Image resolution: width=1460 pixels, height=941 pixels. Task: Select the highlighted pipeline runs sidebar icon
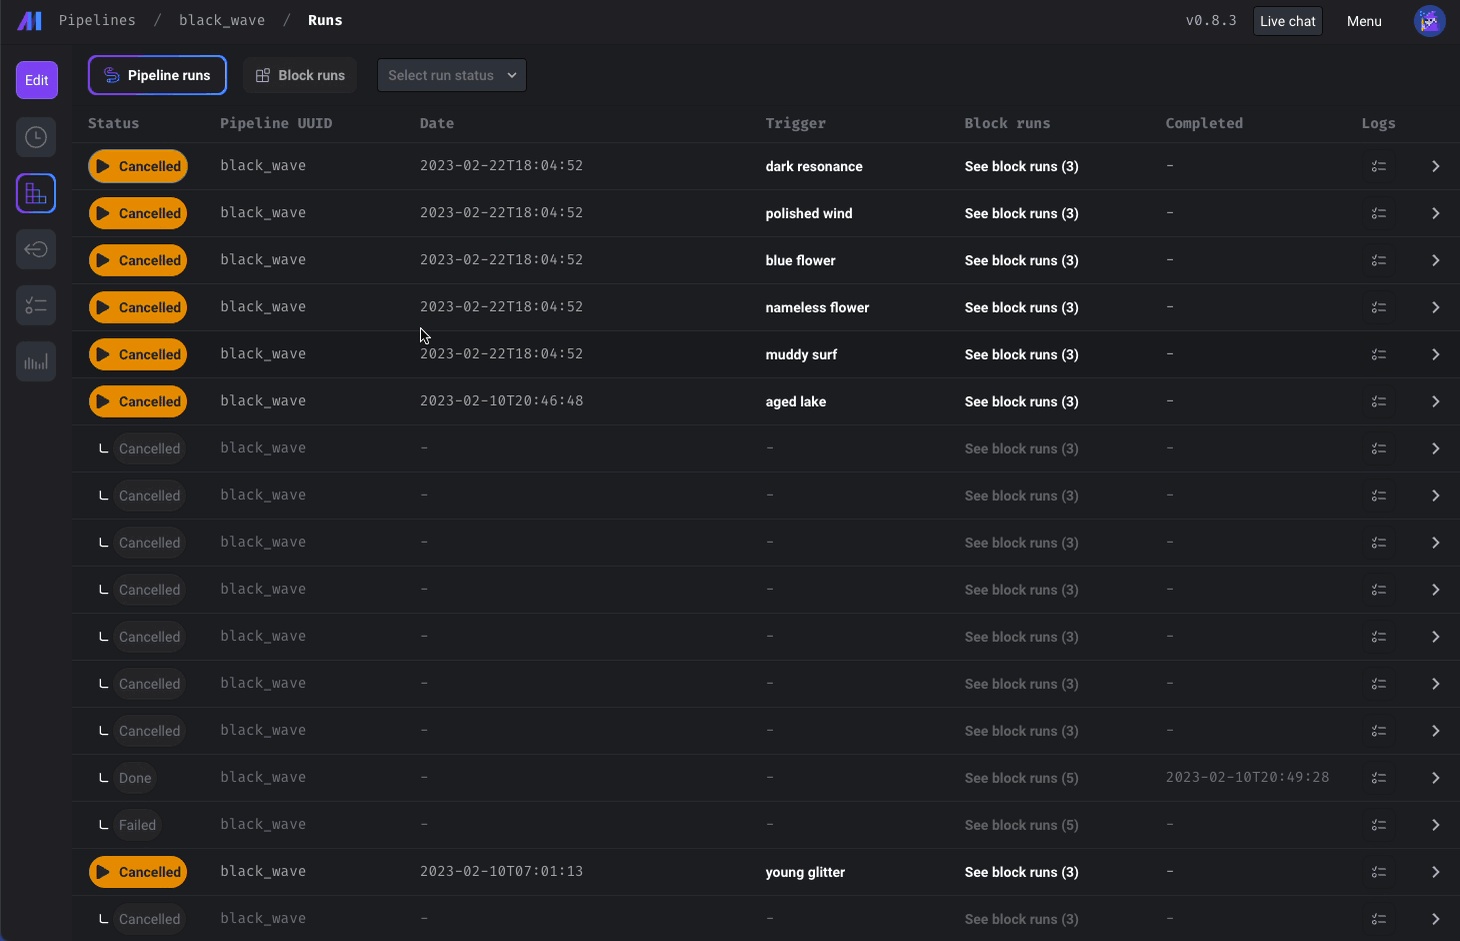(36, 193)
